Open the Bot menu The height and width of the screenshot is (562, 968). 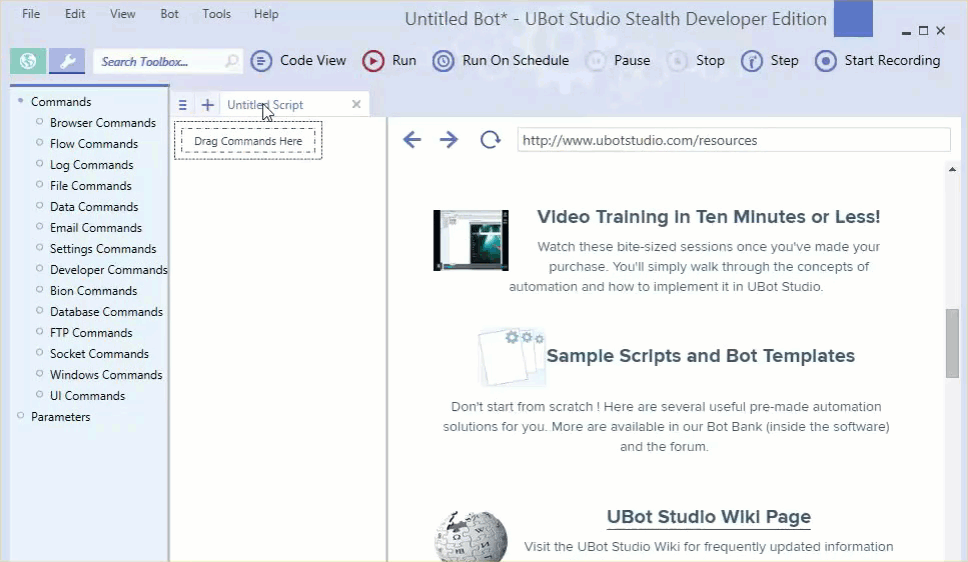tap(169, 14)
